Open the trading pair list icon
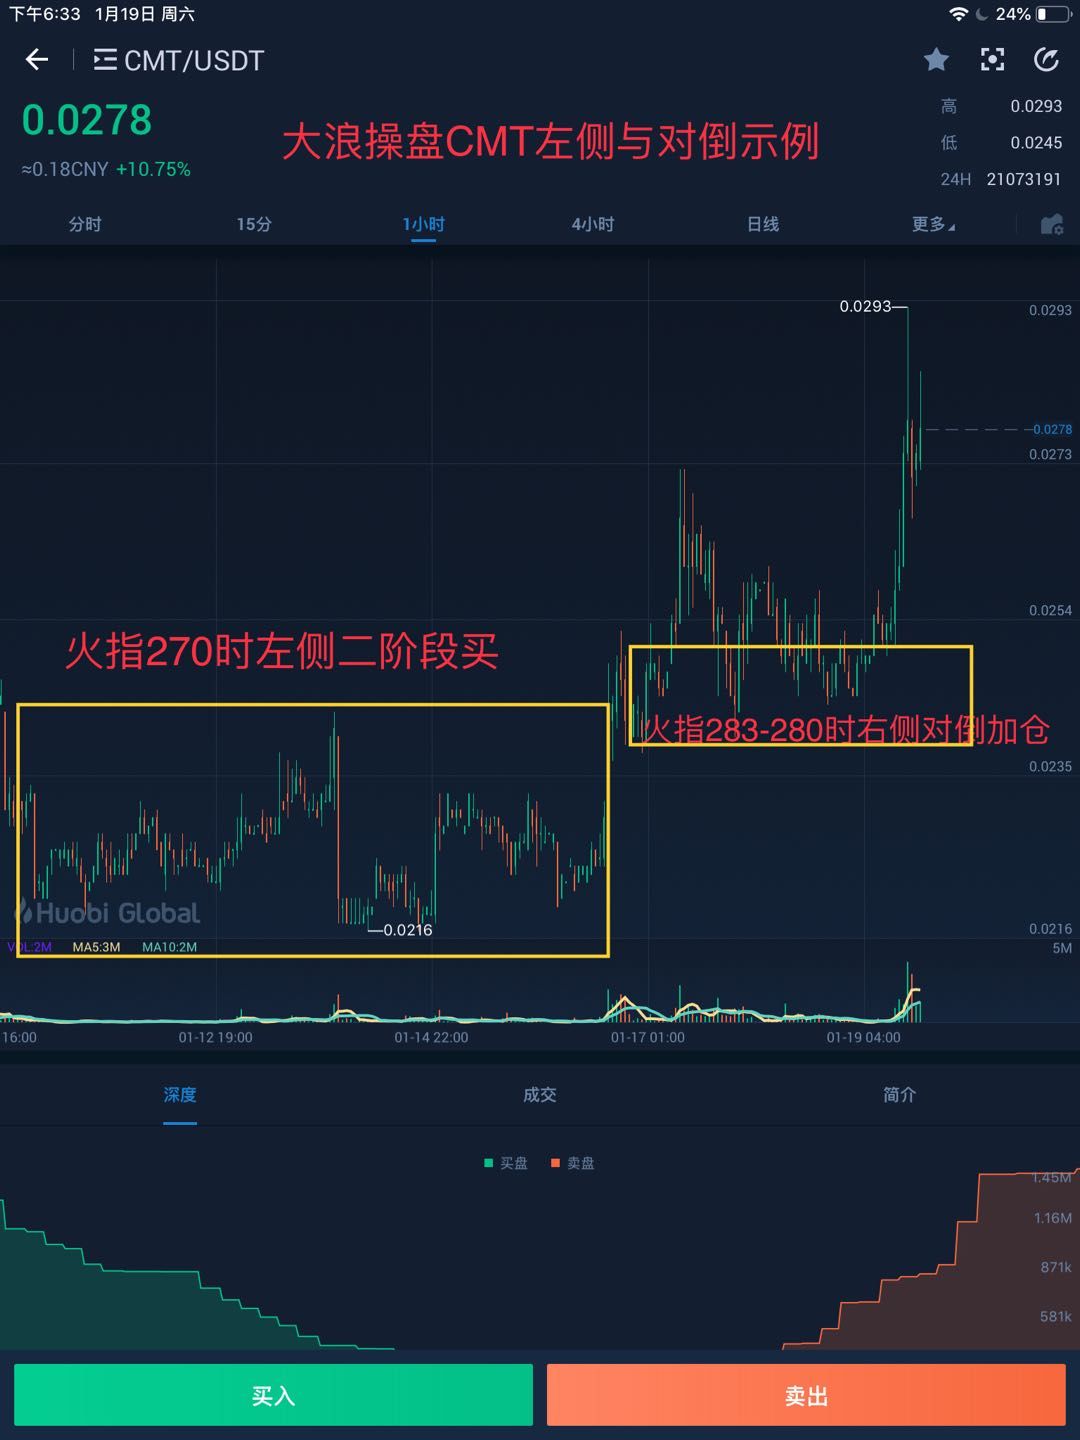1080x1440 pixels. 105,60
